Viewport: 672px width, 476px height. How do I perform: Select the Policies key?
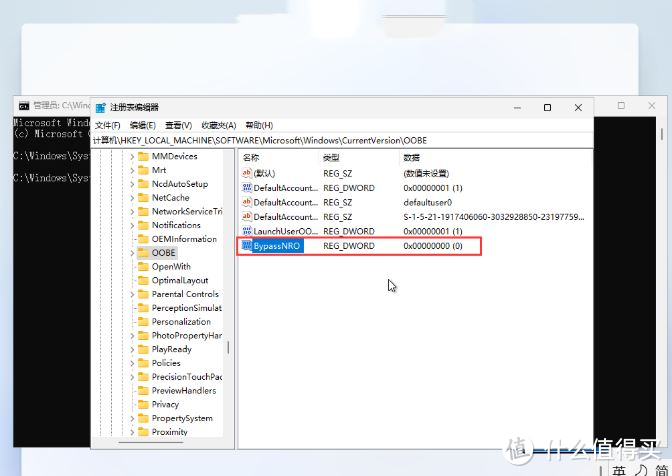166,363
